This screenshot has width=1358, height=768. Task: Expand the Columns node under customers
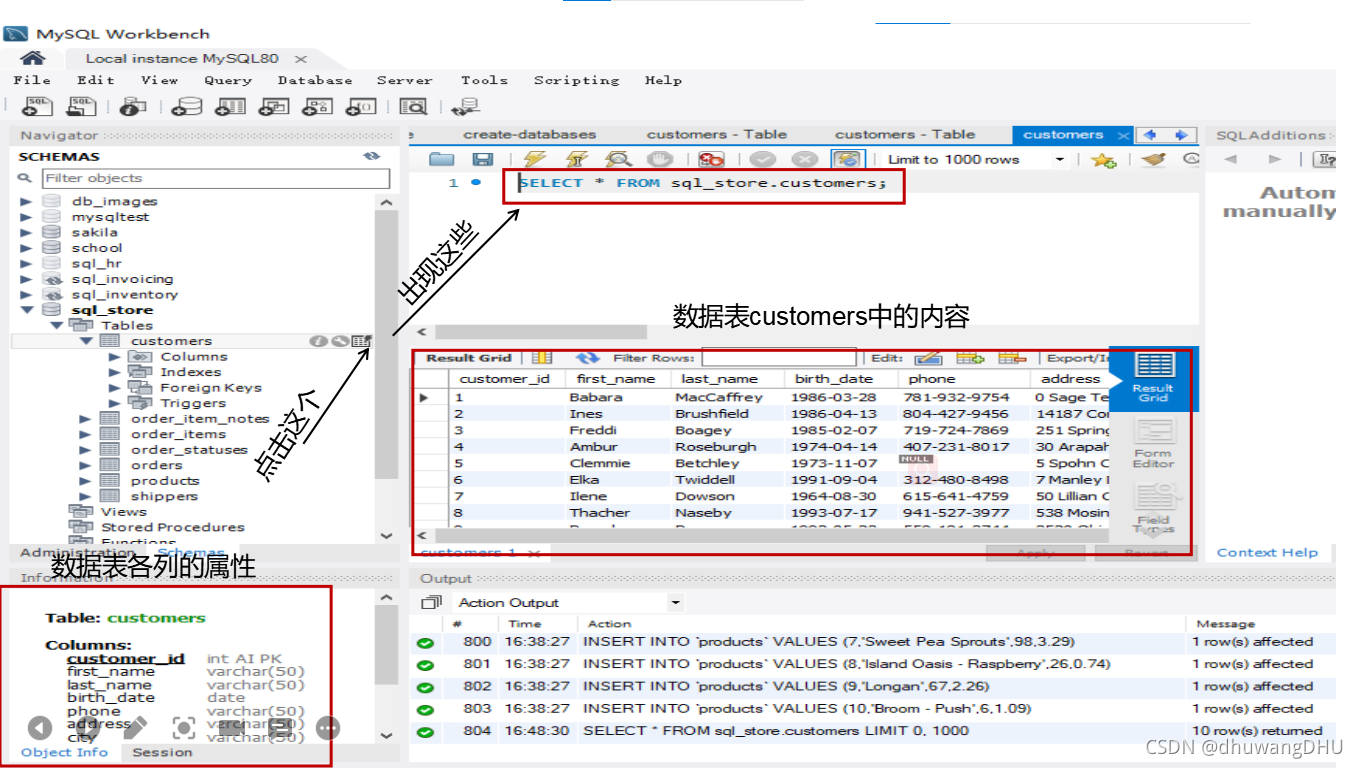(115, 356)
